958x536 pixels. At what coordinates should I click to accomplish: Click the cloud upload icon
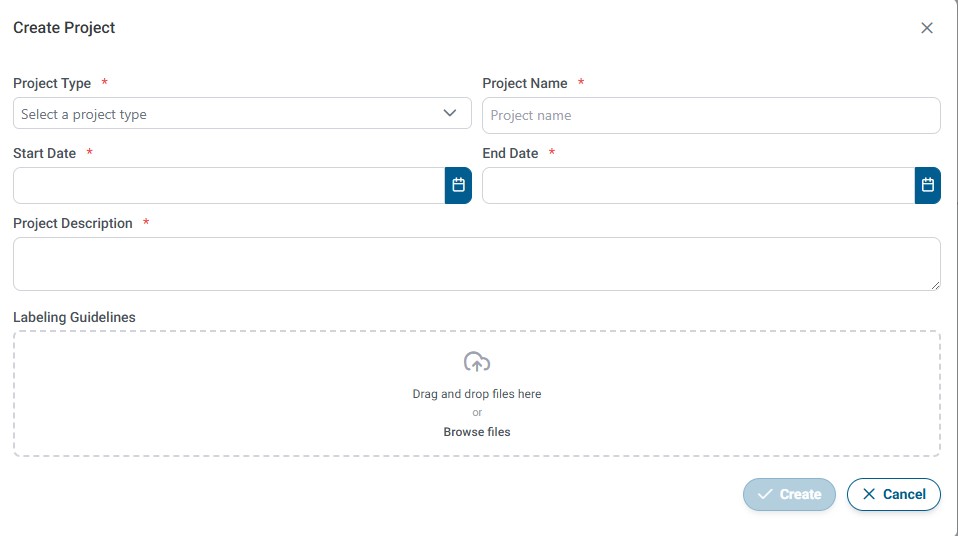477,362
